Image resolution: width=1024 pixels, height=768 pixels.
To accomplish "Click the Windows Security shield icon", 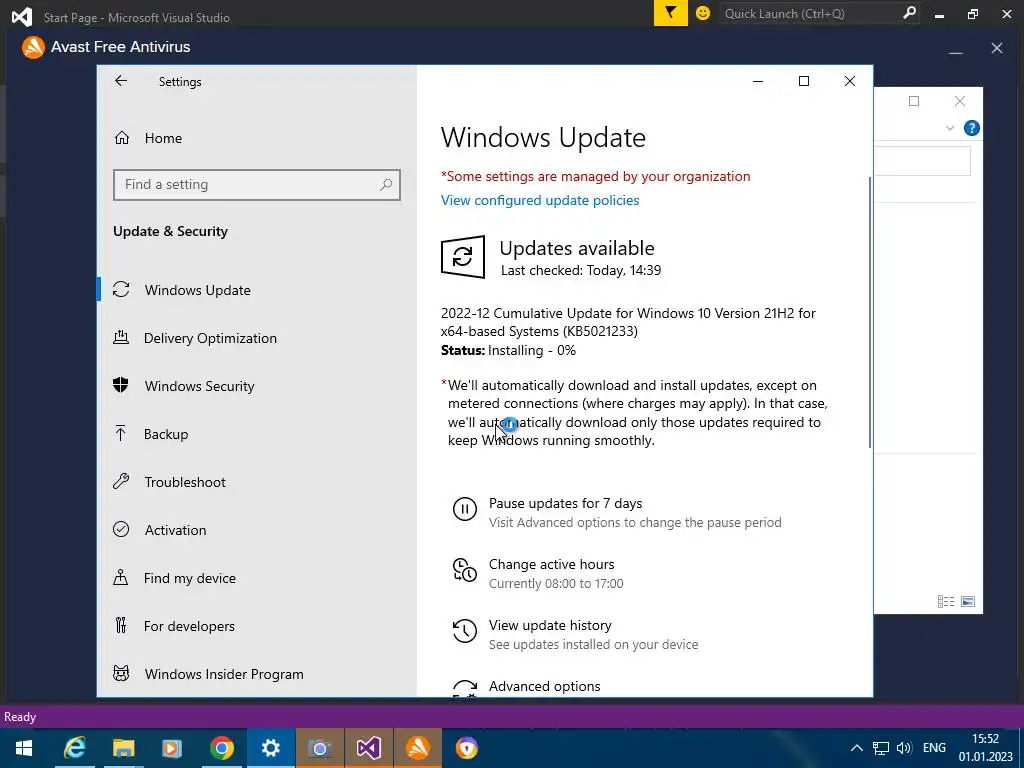I will [121, 385].
